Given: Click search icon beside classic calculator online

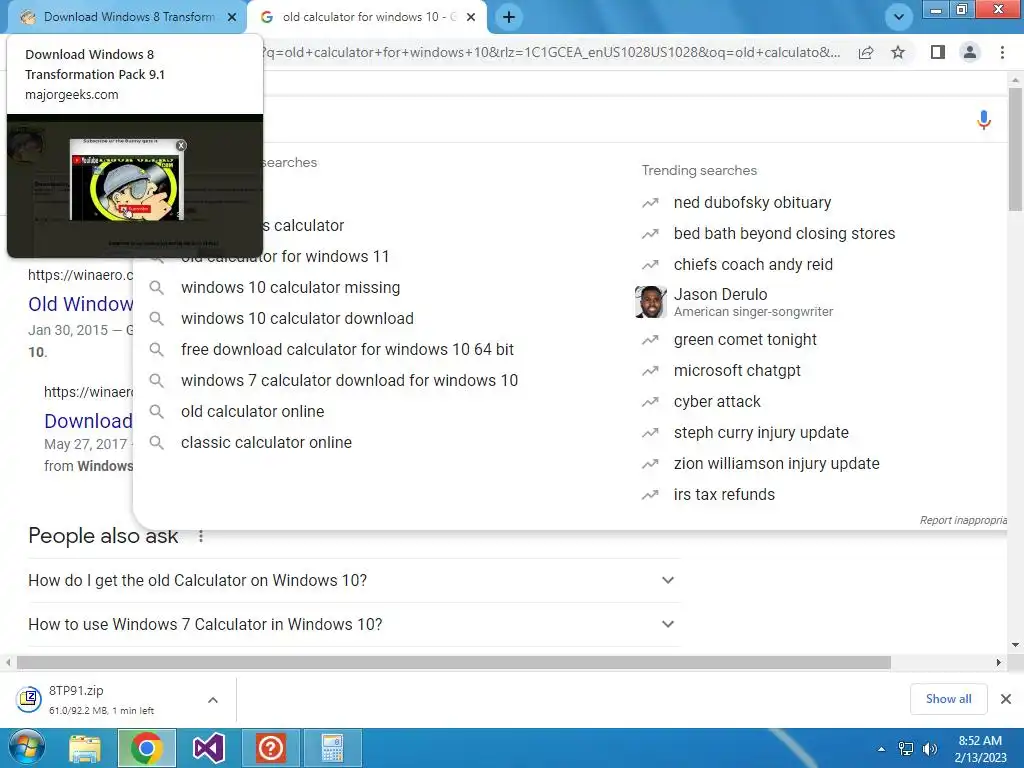Looking at the screenshot, I should tap(157, 442).
